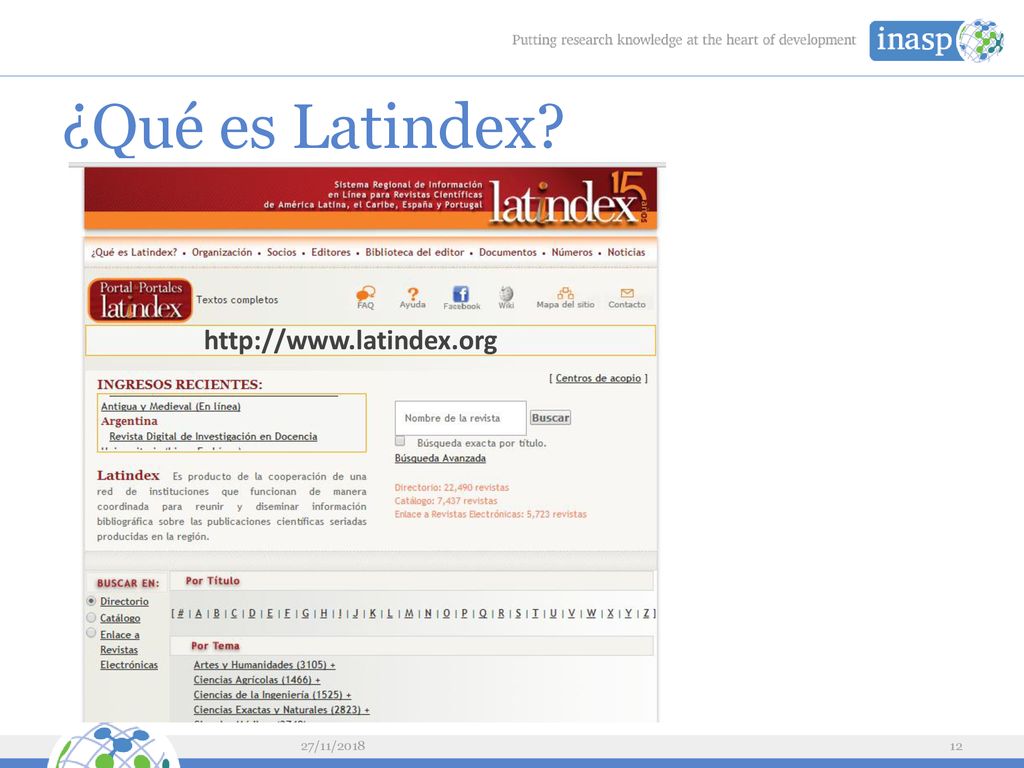Browse titles starting with letter A
This screenshot has height=768, width=1024.
tap(199, 613)
